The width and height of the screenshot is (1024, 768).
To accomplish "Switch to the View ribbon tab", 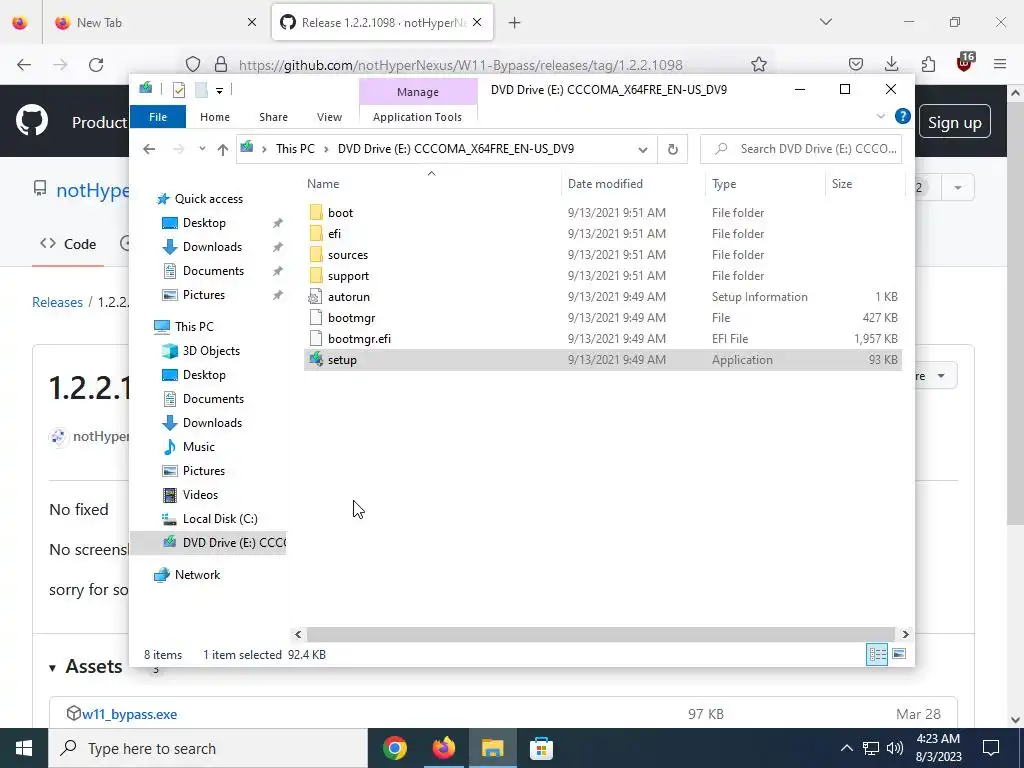I will (329, 117).
